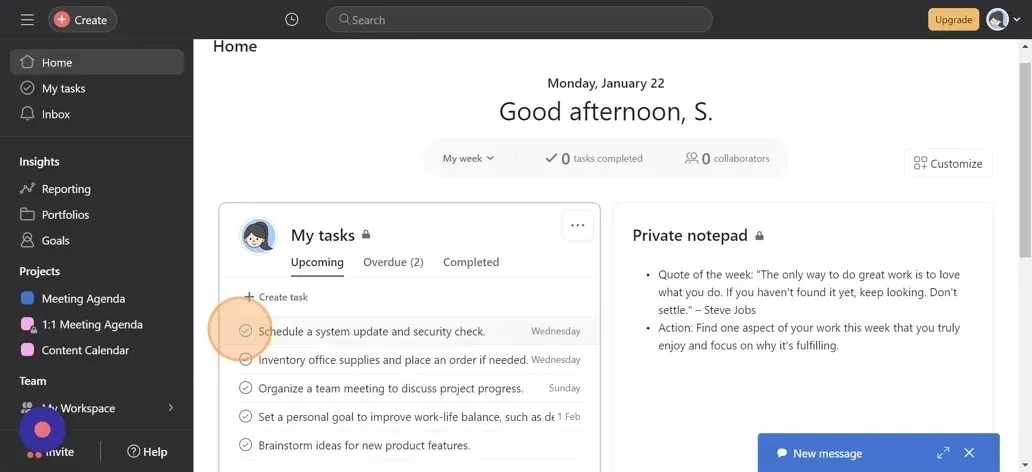The width and height of the screenshot is (1032, 472).
Task: Open the recent history clock icon
Action: point(291,20)
